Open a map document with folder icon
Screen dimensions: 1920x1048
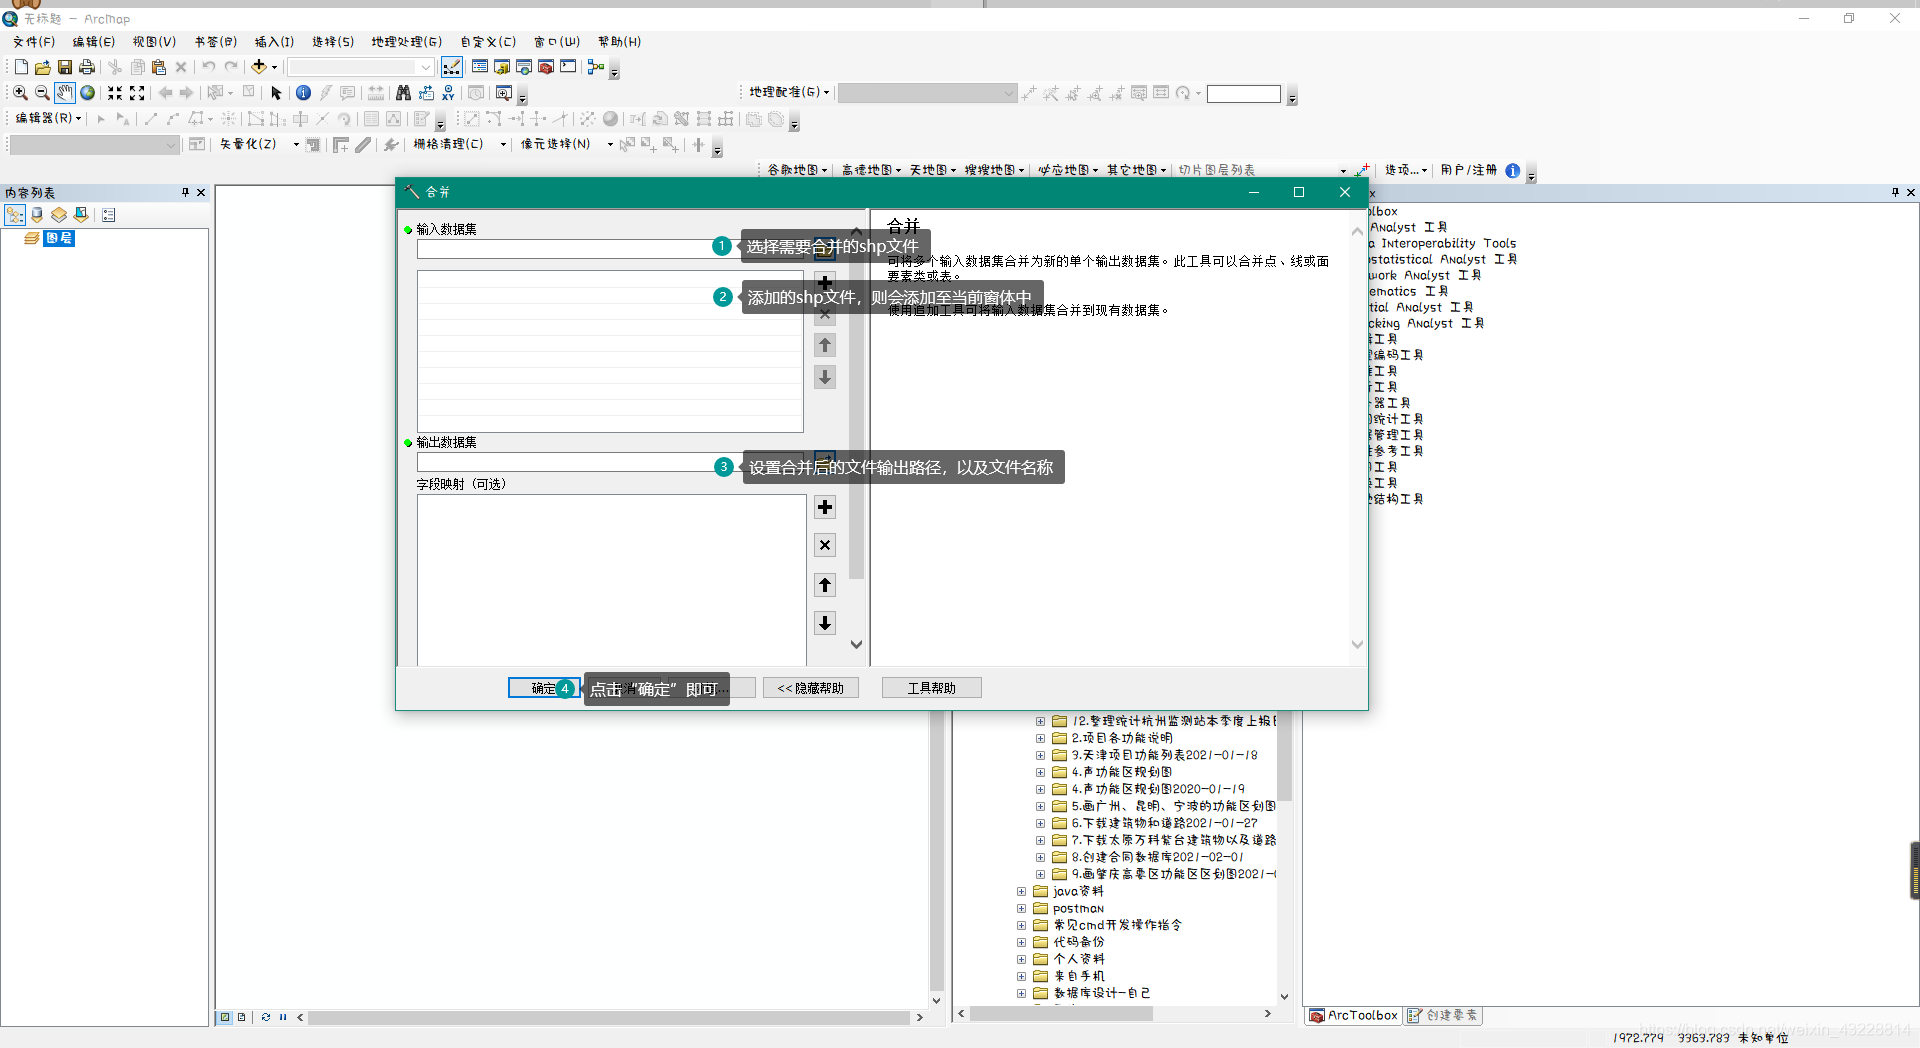pos(43,67)
